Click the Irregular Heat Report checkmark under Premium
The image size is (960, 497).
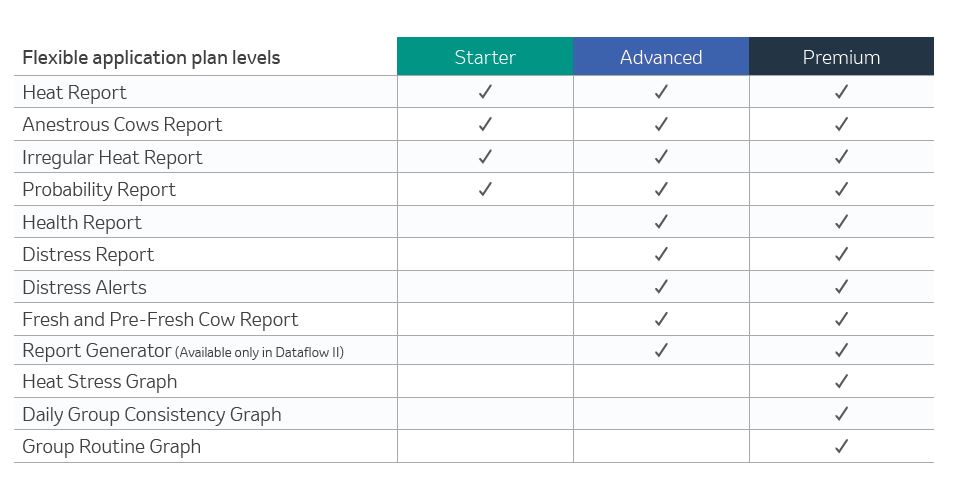pyautogui.click(x=841, y=157)
